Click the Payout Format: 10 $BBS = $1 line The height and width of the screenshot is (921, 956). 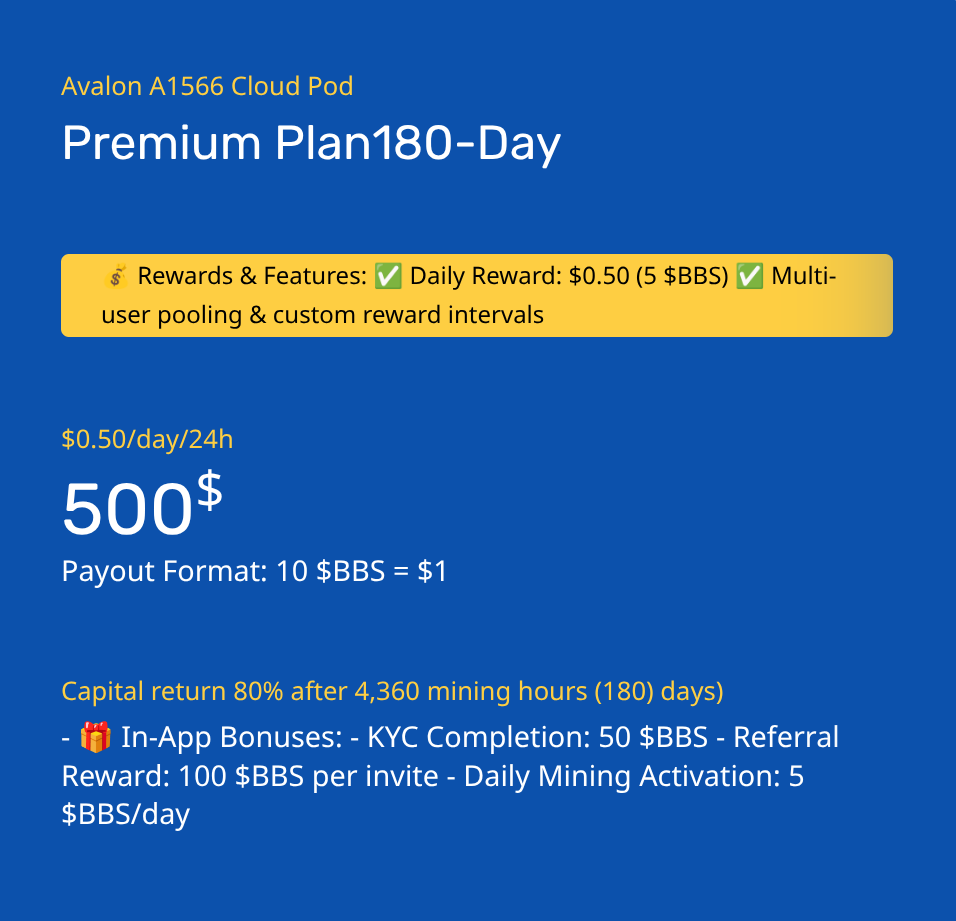pos(254,571)
